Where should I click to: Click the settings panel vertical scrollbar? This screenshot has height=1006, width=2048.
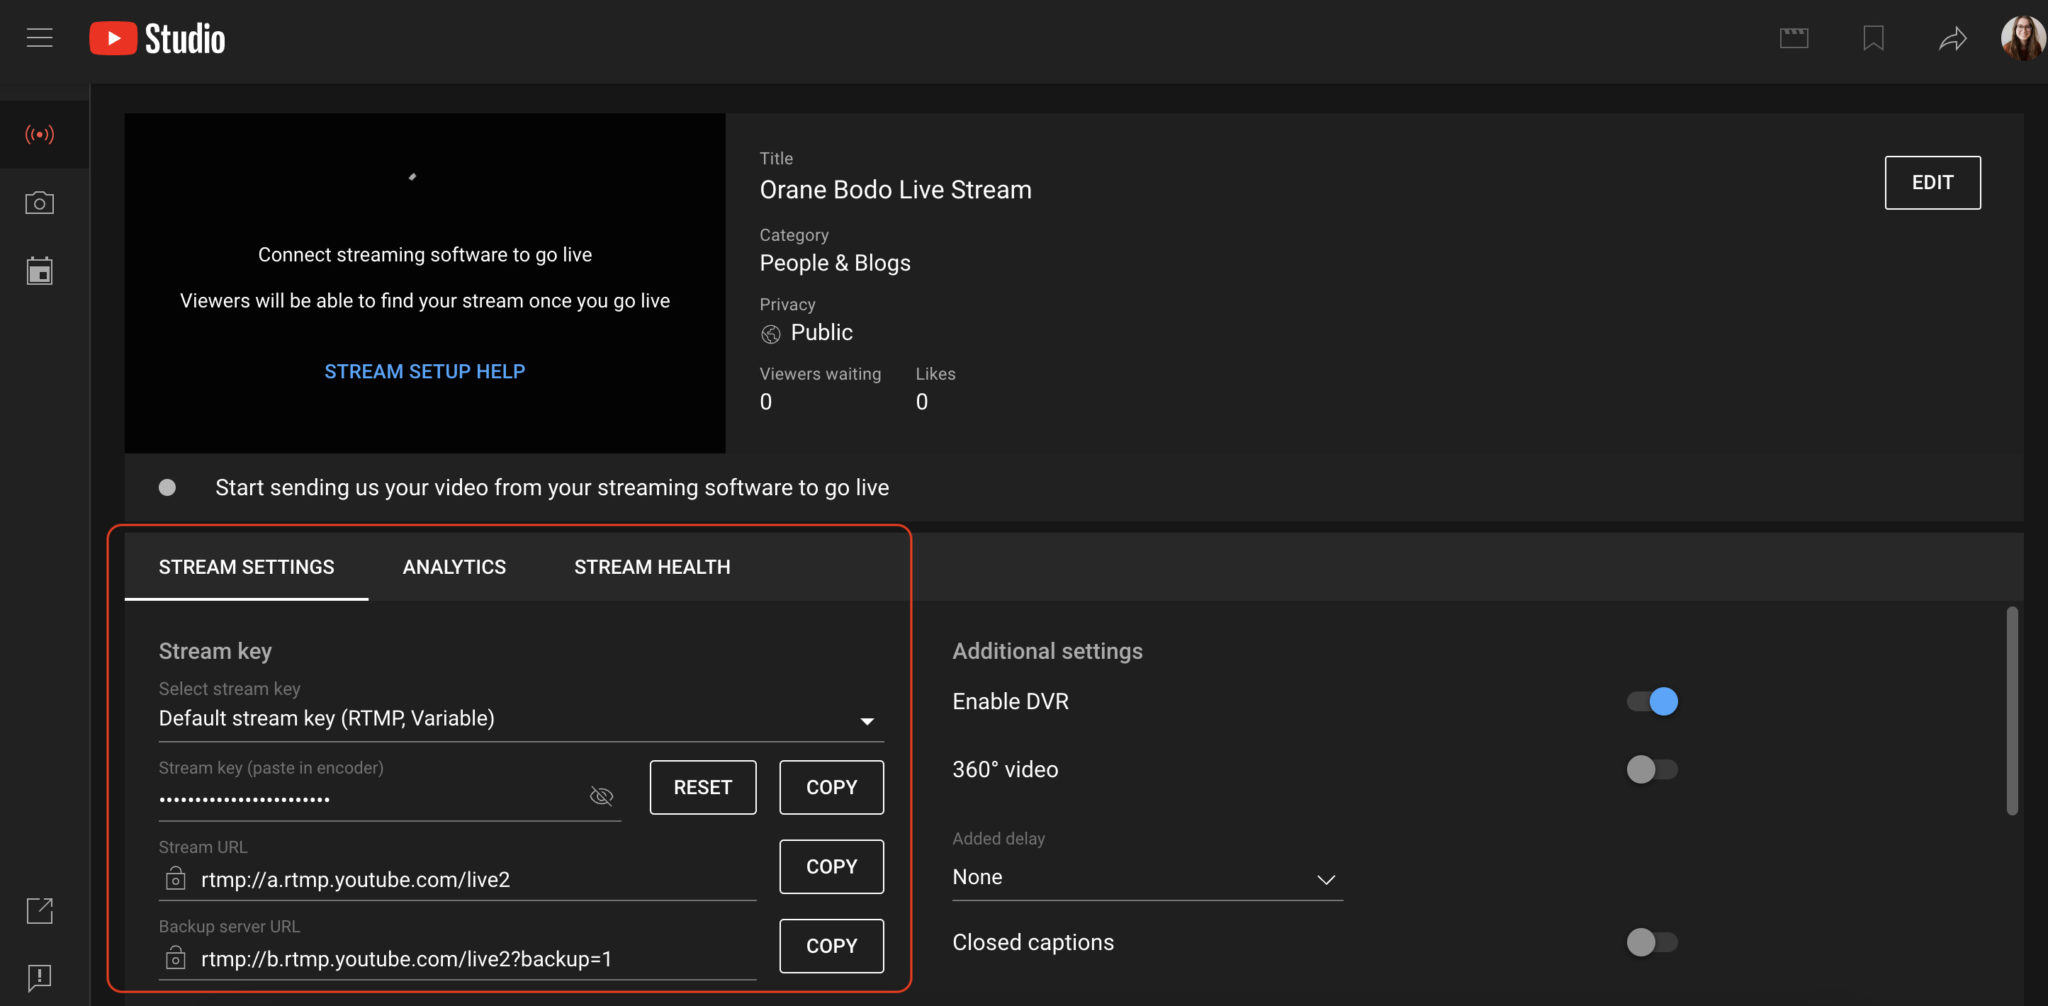(2011, 710)
